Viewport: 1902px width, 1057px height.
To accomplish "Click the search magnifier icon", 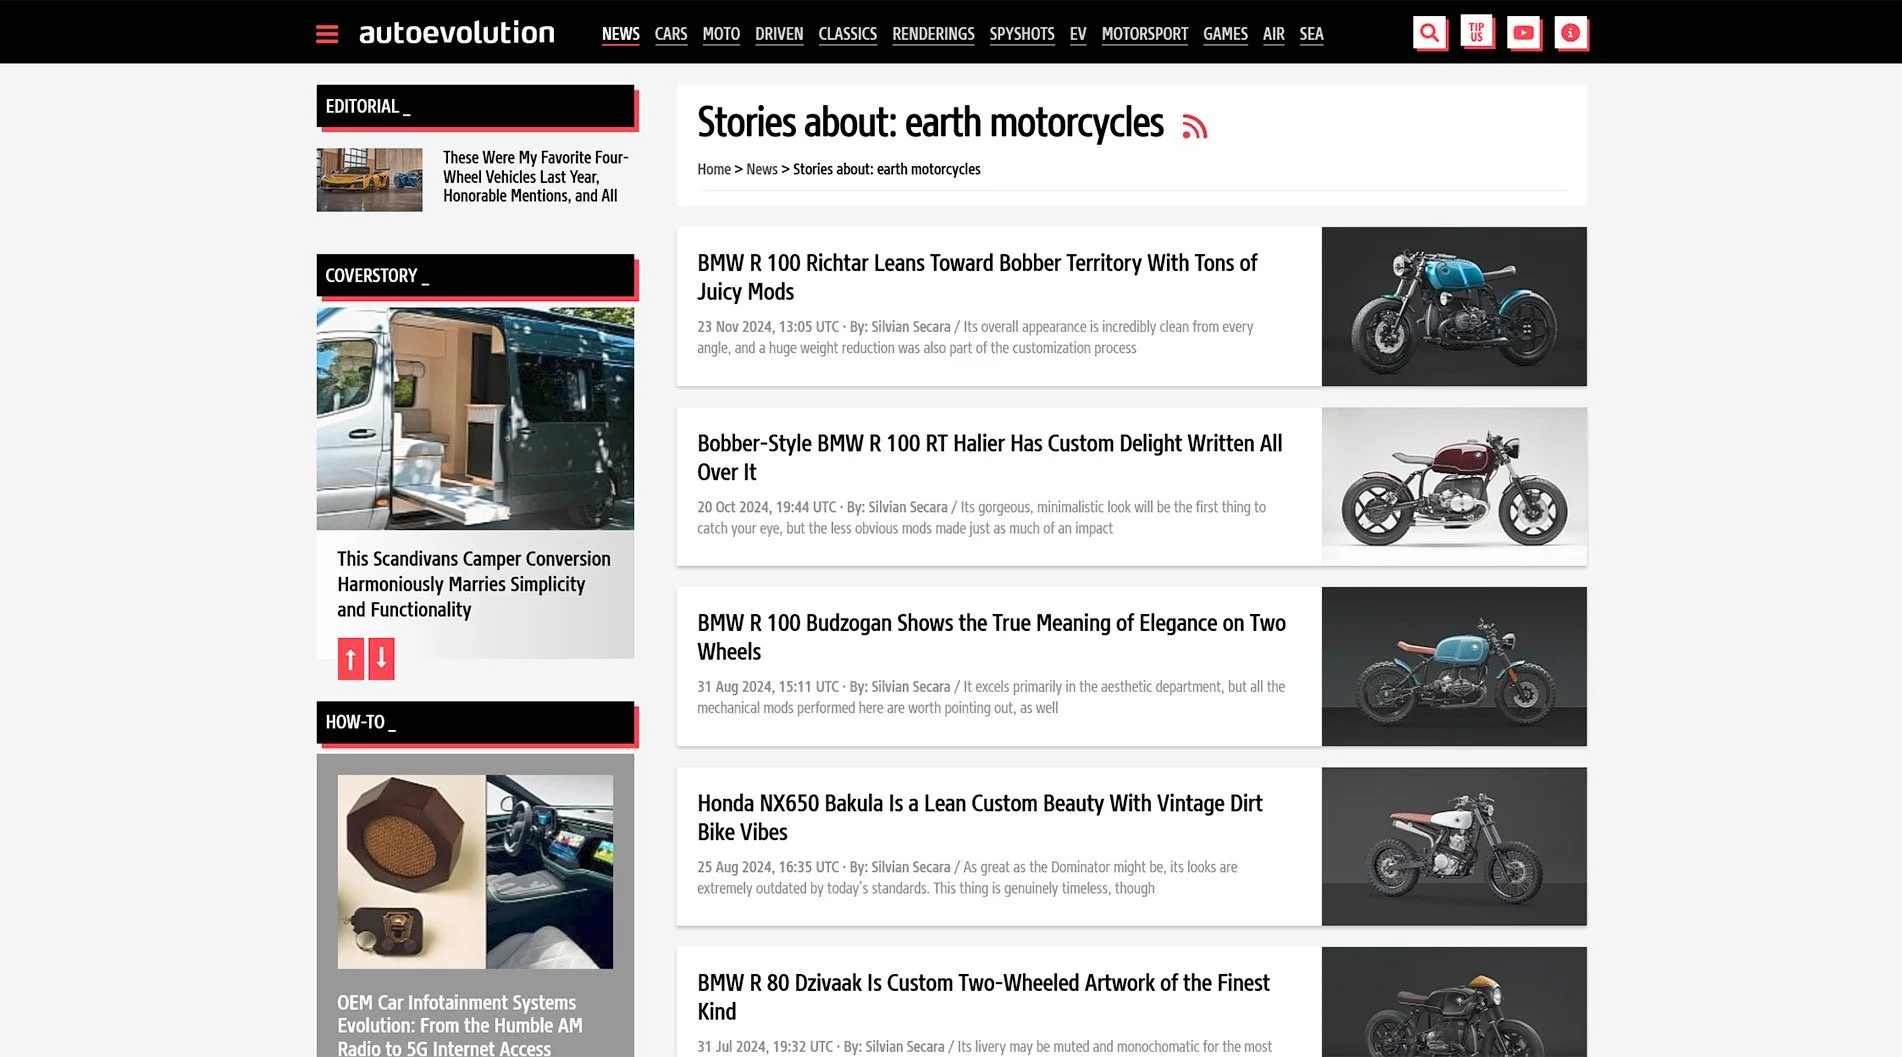I will [1429, 33].
